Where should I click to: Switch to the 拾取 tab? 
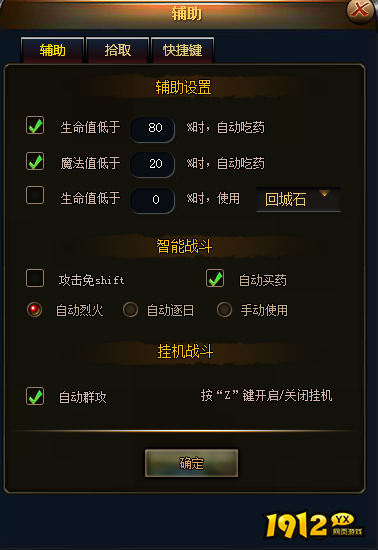(x=117, y=50)
